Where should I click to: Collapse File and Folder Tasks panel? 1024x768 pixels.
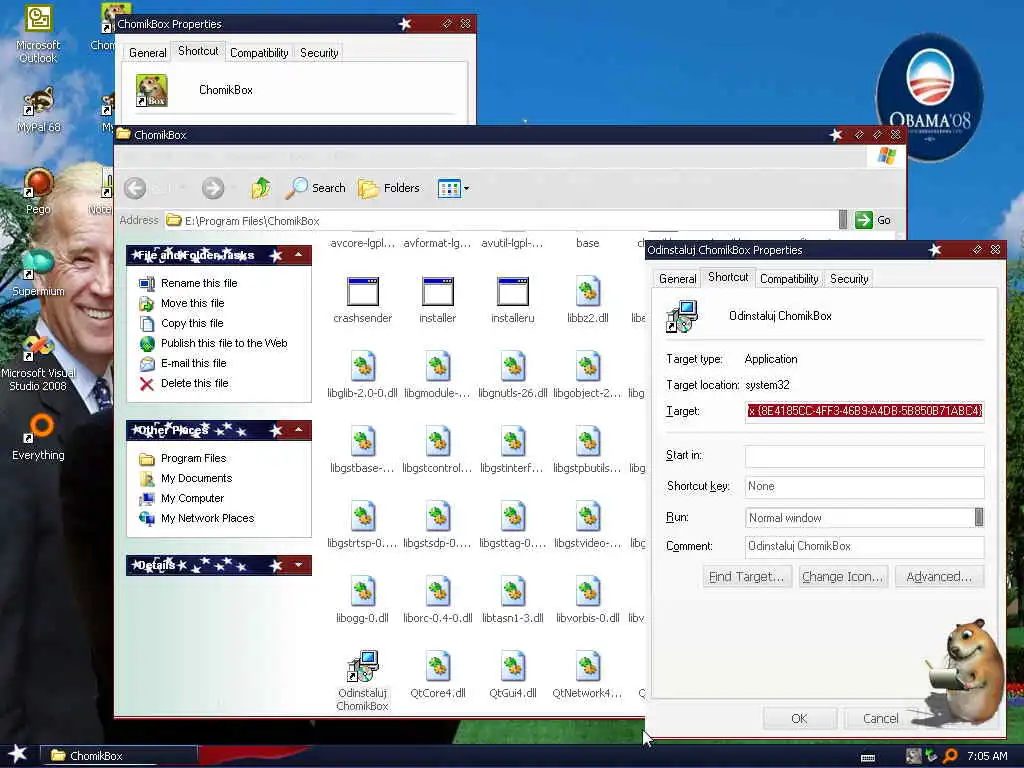pyautogui.click(x=298, y=255)
